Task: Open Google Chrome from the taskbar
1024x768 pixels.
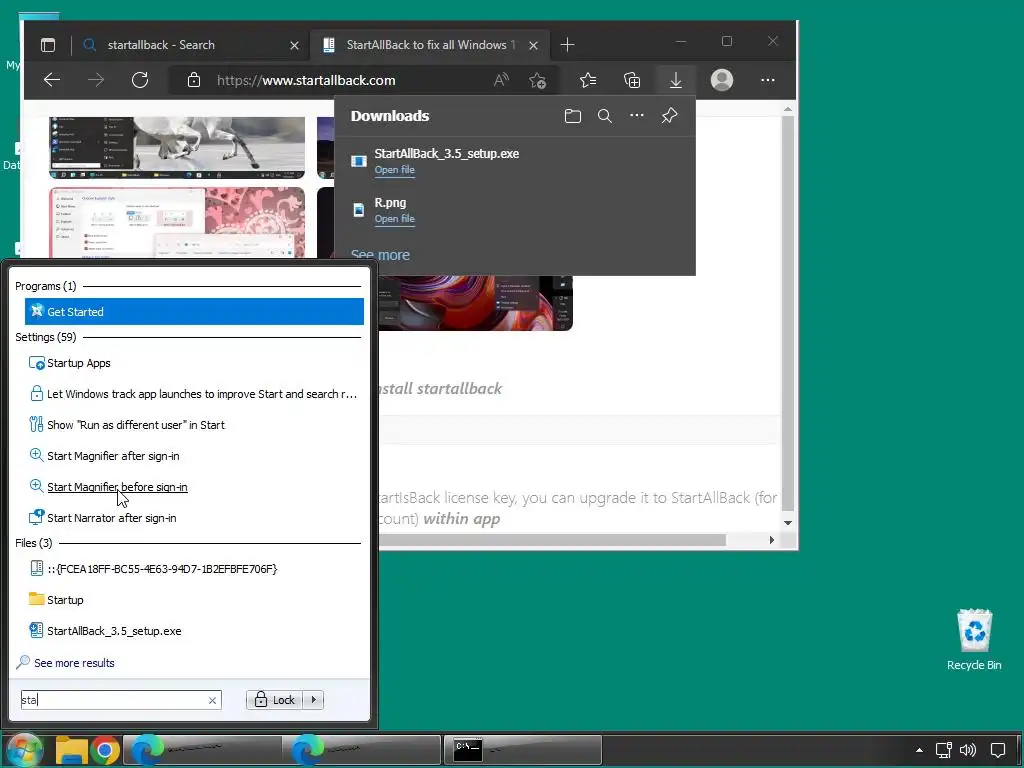Action: pyautogui.click(x=104, y=750)
